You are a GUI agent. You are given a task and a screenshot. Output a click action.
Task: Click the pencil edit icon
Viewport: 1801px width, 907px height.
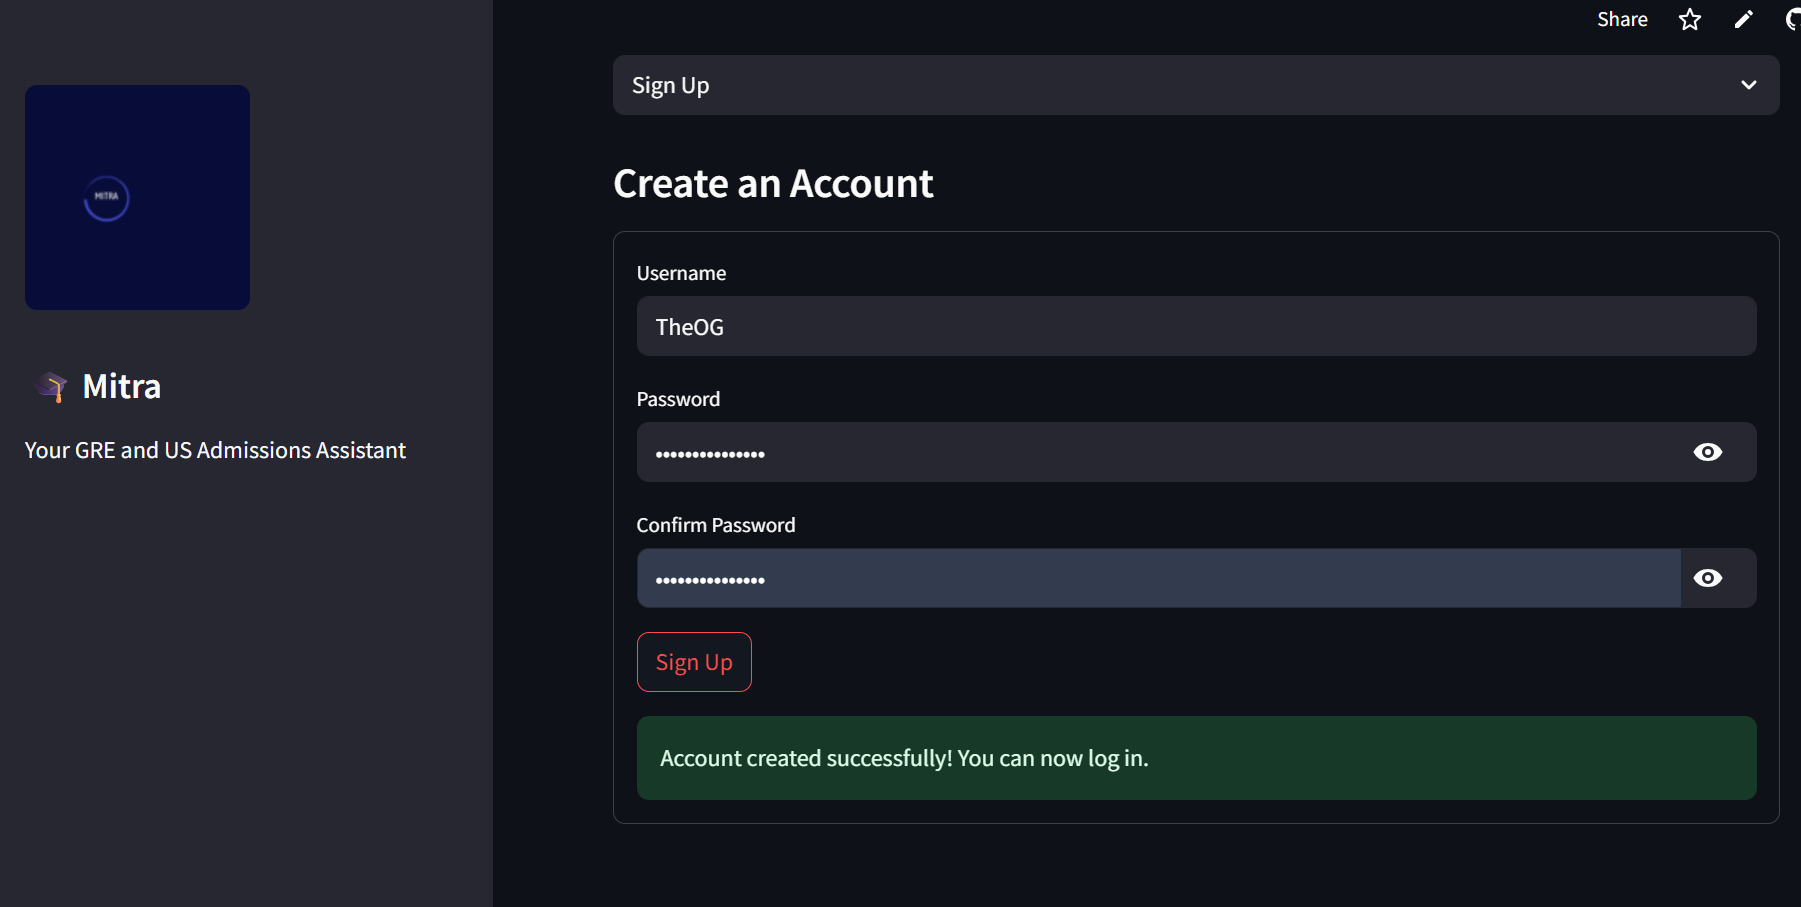click(1743, 20)
